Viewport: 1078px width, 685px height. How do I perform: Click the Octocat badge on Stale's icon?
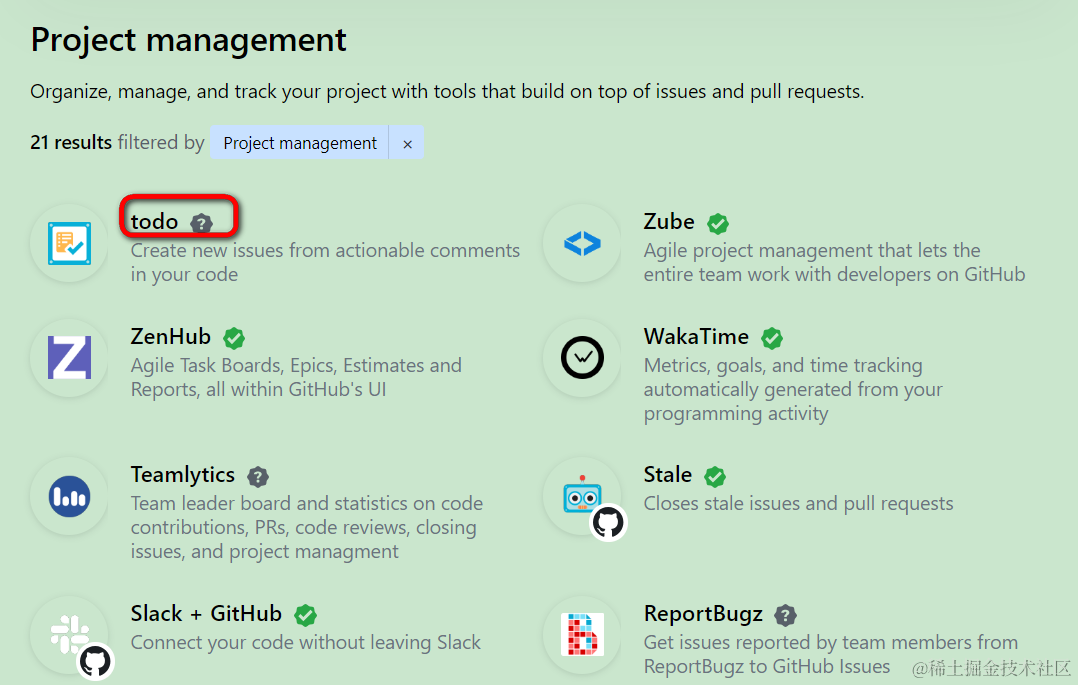coord(607,522)
